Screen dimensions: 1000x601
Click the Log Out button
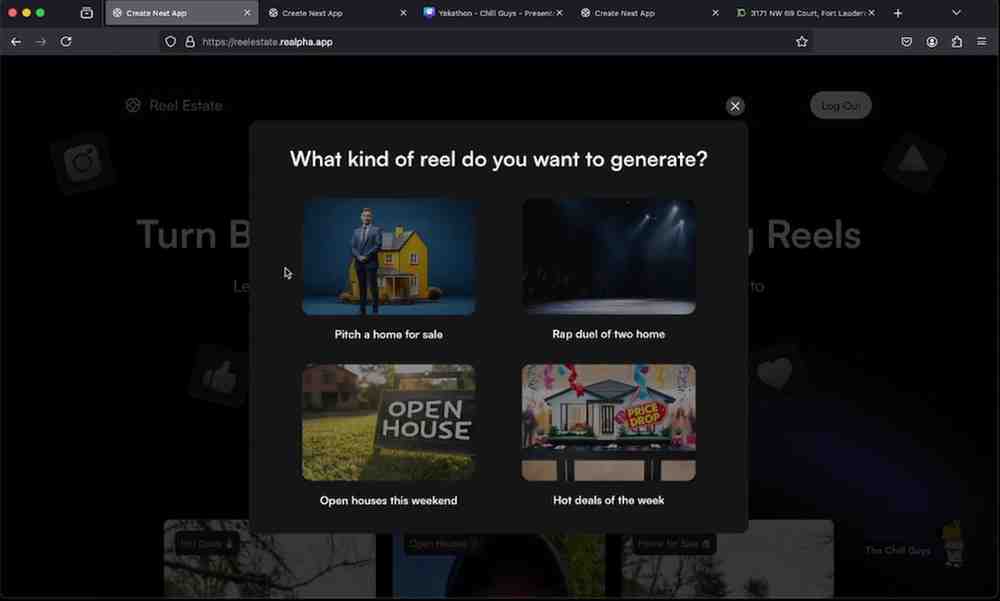(840, 105)
